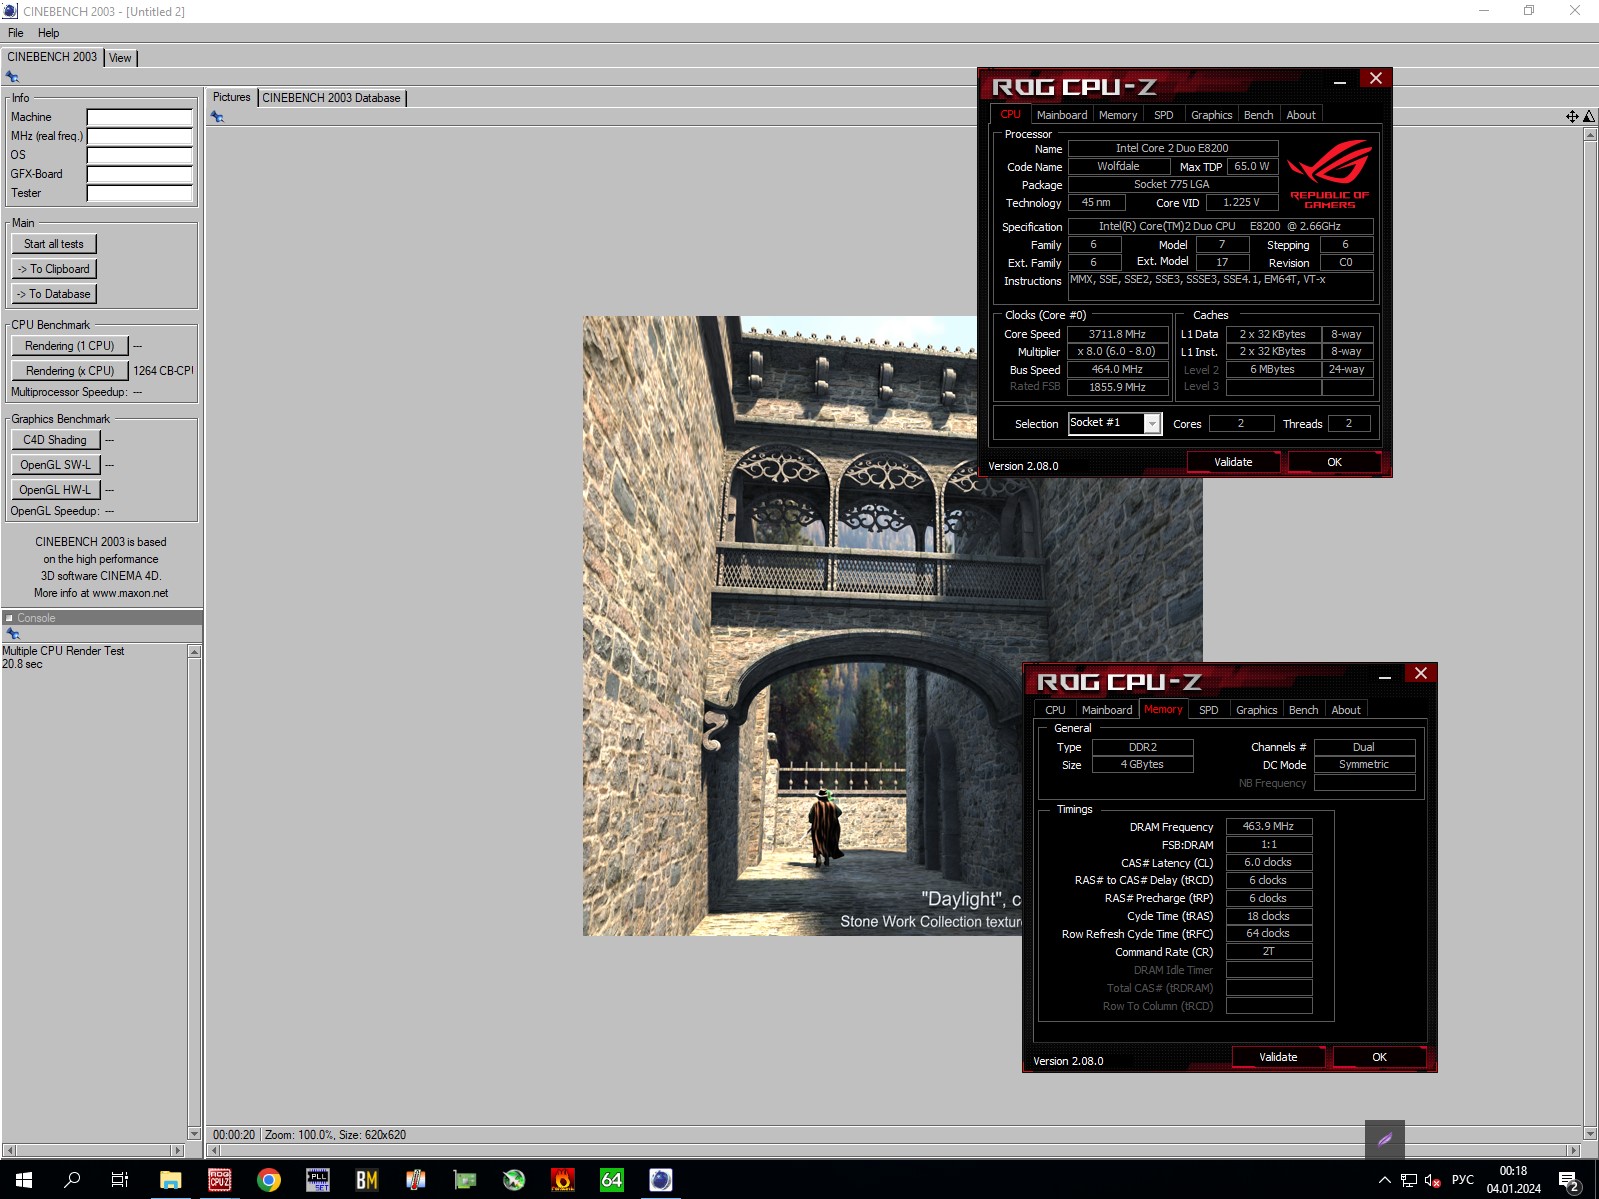Run the OpenGL HW-L test
Image resolution: width=1599 pixels, height=1199 pixels.
click(56, 490)
